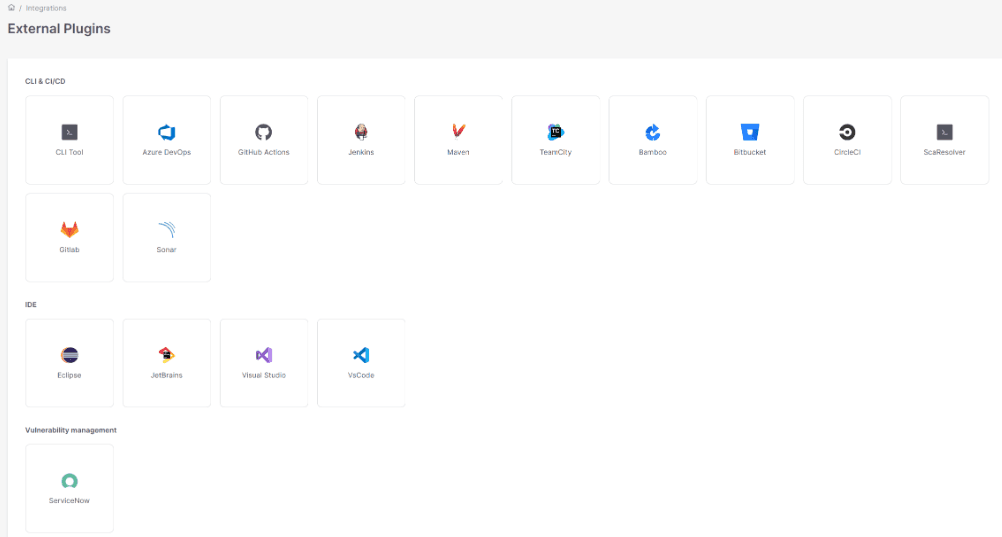
Task: Select the Azure DevOps plugin
Action: (167, 140)
